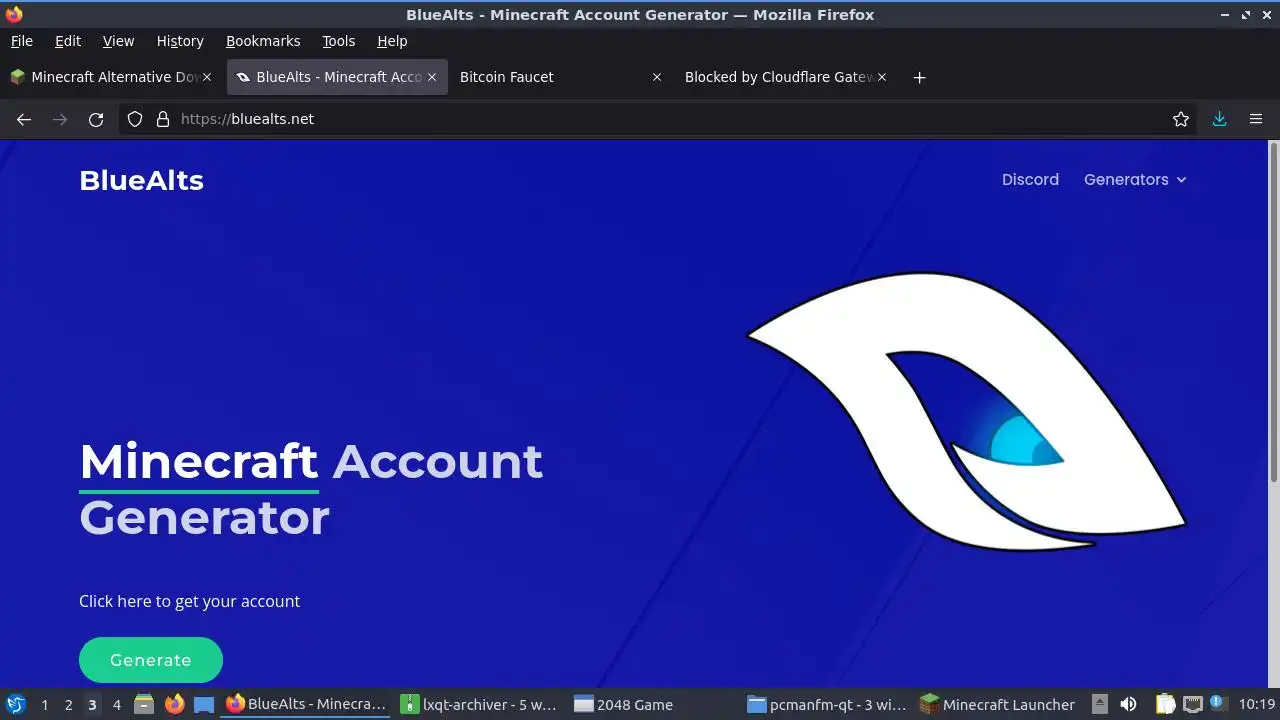Activate lxqt-archiver taskbar window
Image resolution: width=1280 pixels, height=720 pixels.
pyautogui.click(x=481, y=705)
